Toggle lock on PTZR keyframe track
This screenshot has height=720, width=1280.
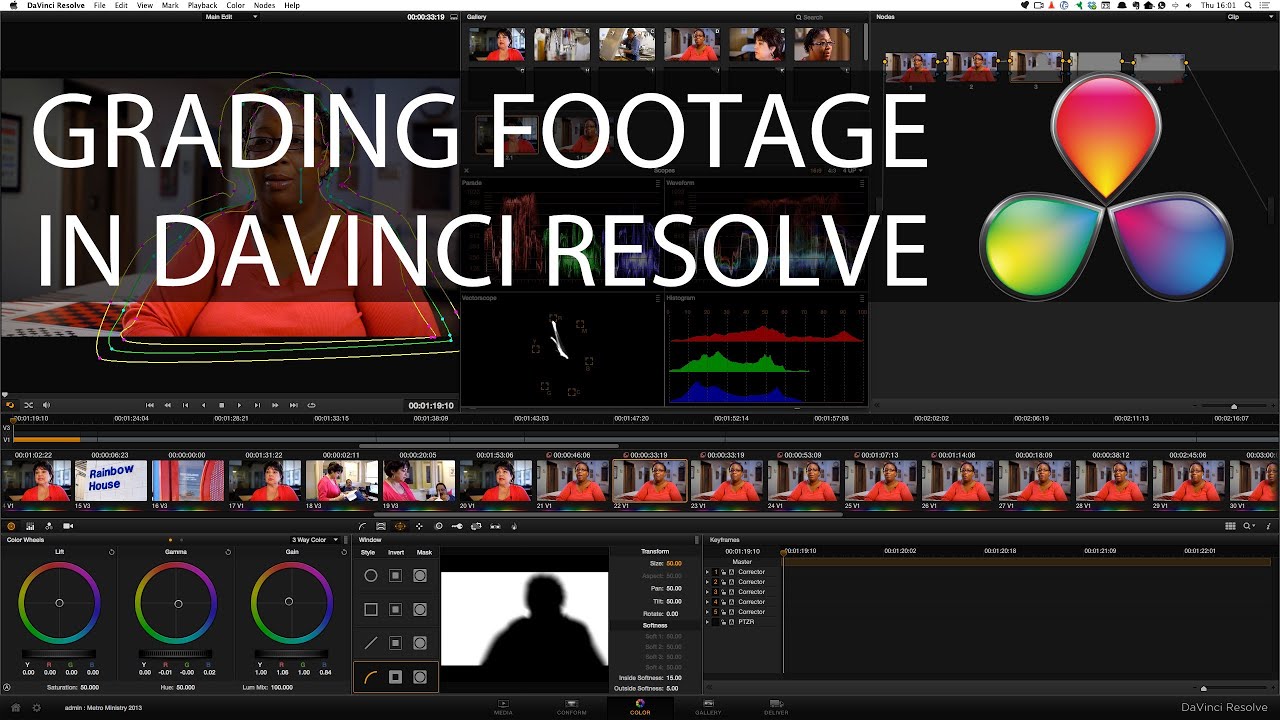(x=723, y=622)
